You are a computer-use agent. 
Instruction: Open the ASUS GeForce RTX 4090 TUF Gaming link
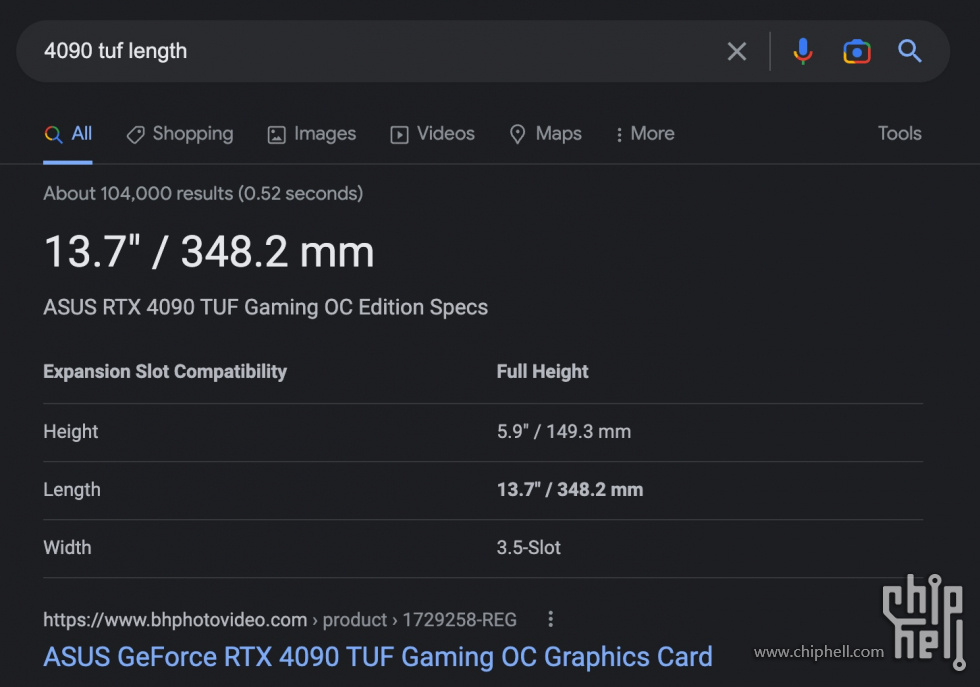378,657
